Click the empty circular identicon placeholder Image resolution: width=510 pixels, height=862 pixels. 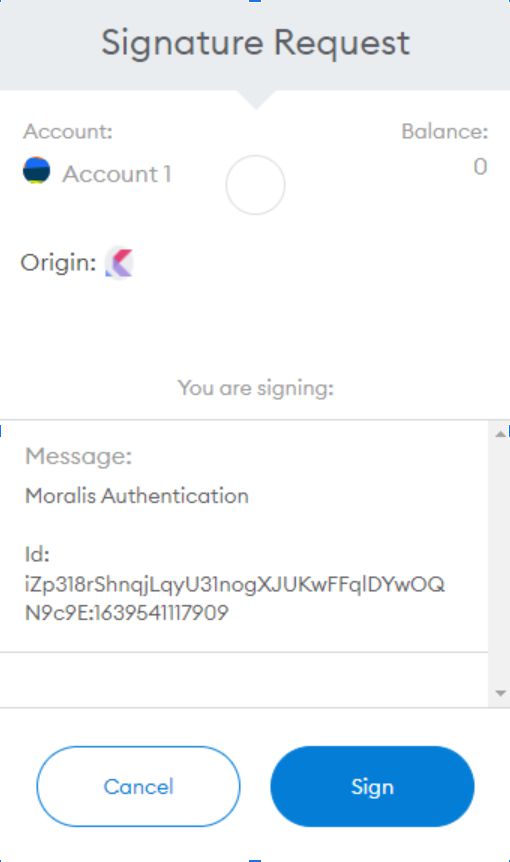pos(256,185)
